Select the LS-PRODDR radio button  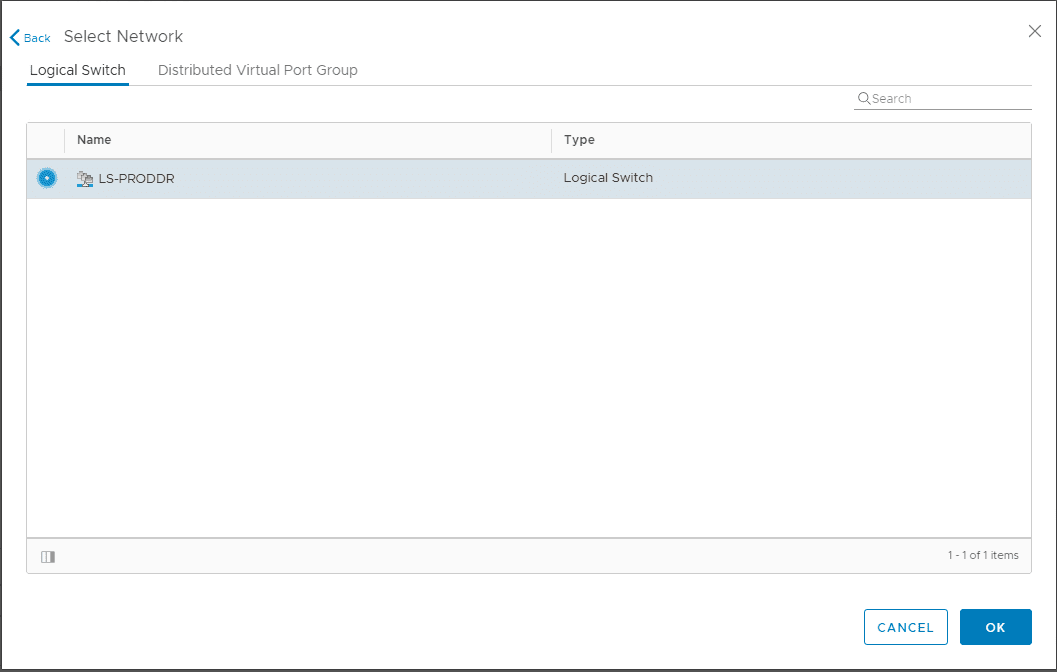pos(47,179)
